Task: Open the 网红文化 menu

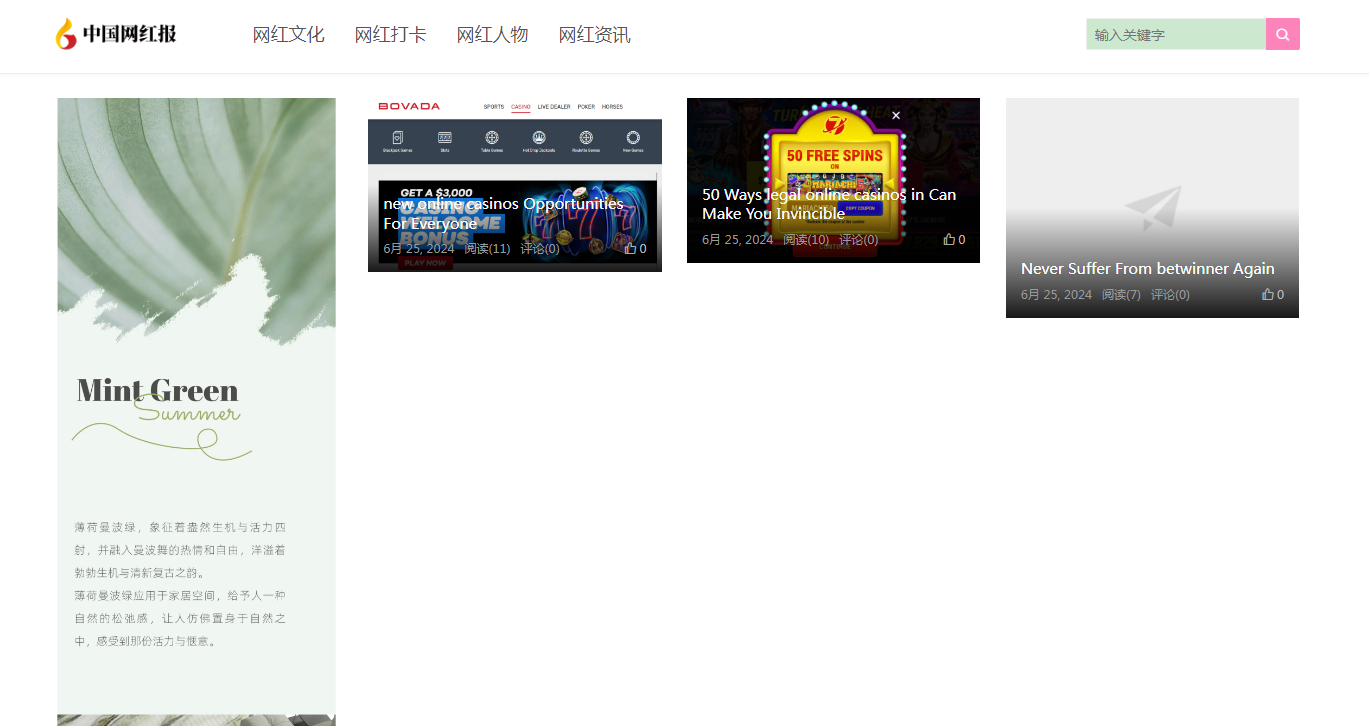Action: coord(289,35)
